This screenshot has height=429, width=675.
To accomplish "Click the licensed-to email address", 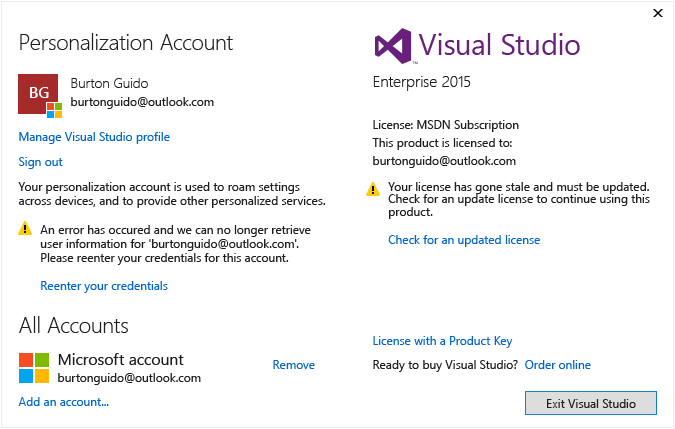I will pyautogui.click(x=444, y=161).
